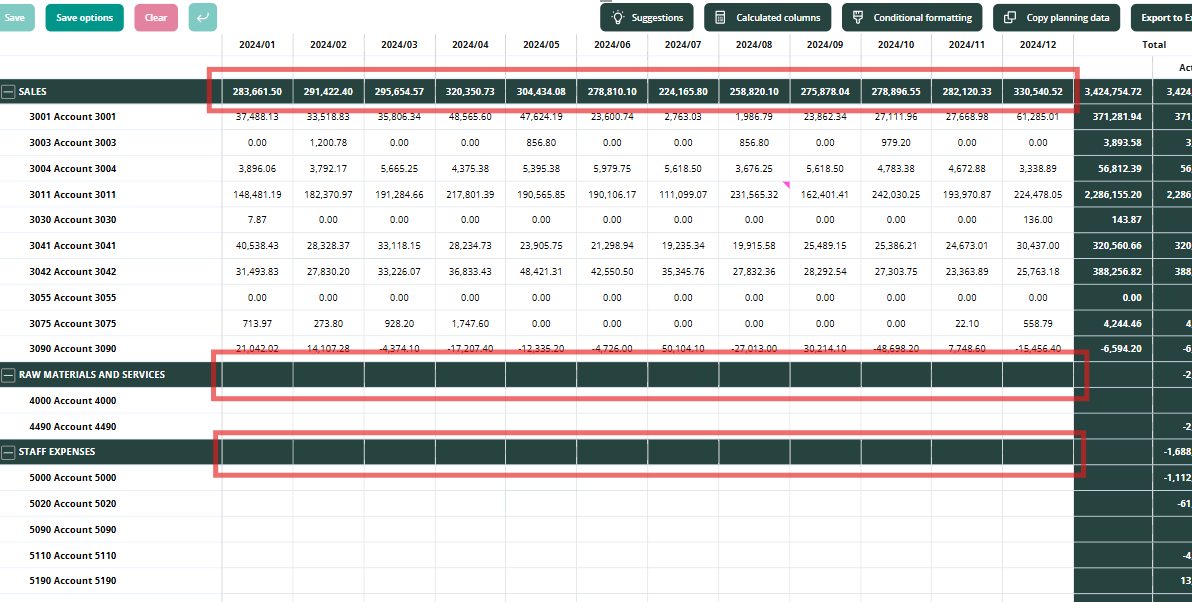Click the Conditional formatting brush icon
1192x602 pixels.
coord(858,17)
